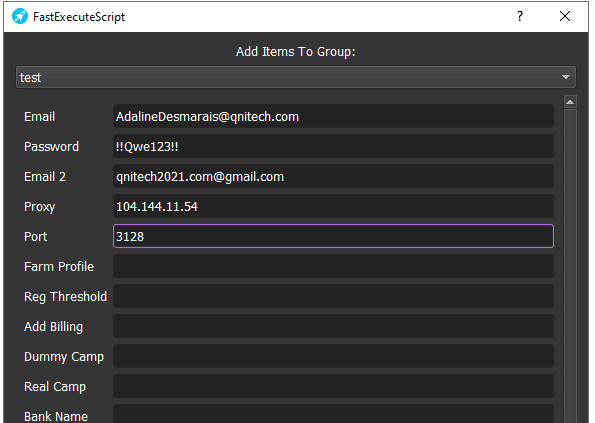The height and width of the screenshot is (423, 595).
Task: Click the Dummy Camp input field
Action: pyautogui.click(x=333, y=356)
